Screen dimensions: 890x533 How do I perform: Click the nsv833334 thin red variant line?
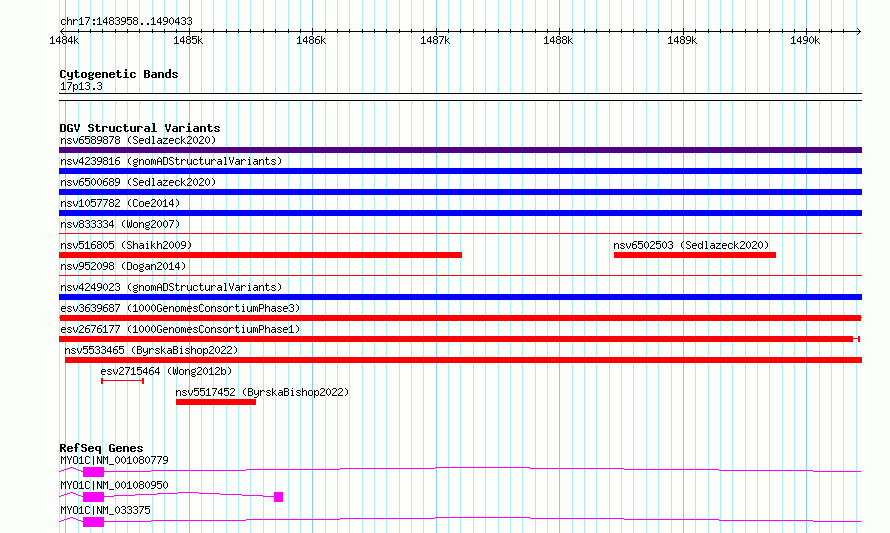pyautogui.click(x=460, y=234)
